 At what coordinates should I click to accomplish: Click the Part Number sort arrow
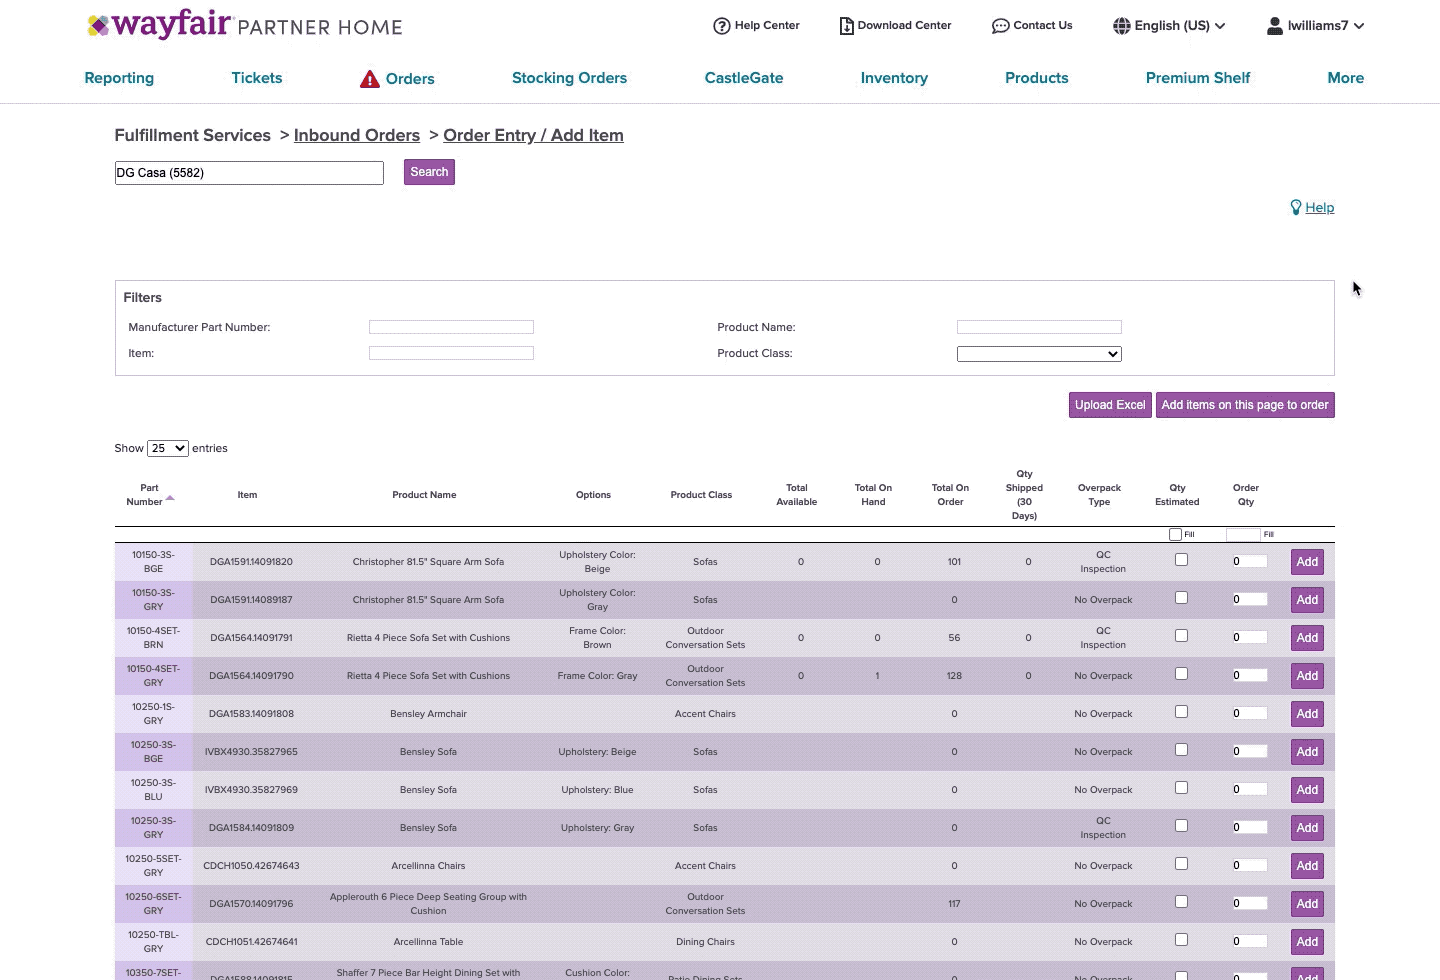[170, 498]
